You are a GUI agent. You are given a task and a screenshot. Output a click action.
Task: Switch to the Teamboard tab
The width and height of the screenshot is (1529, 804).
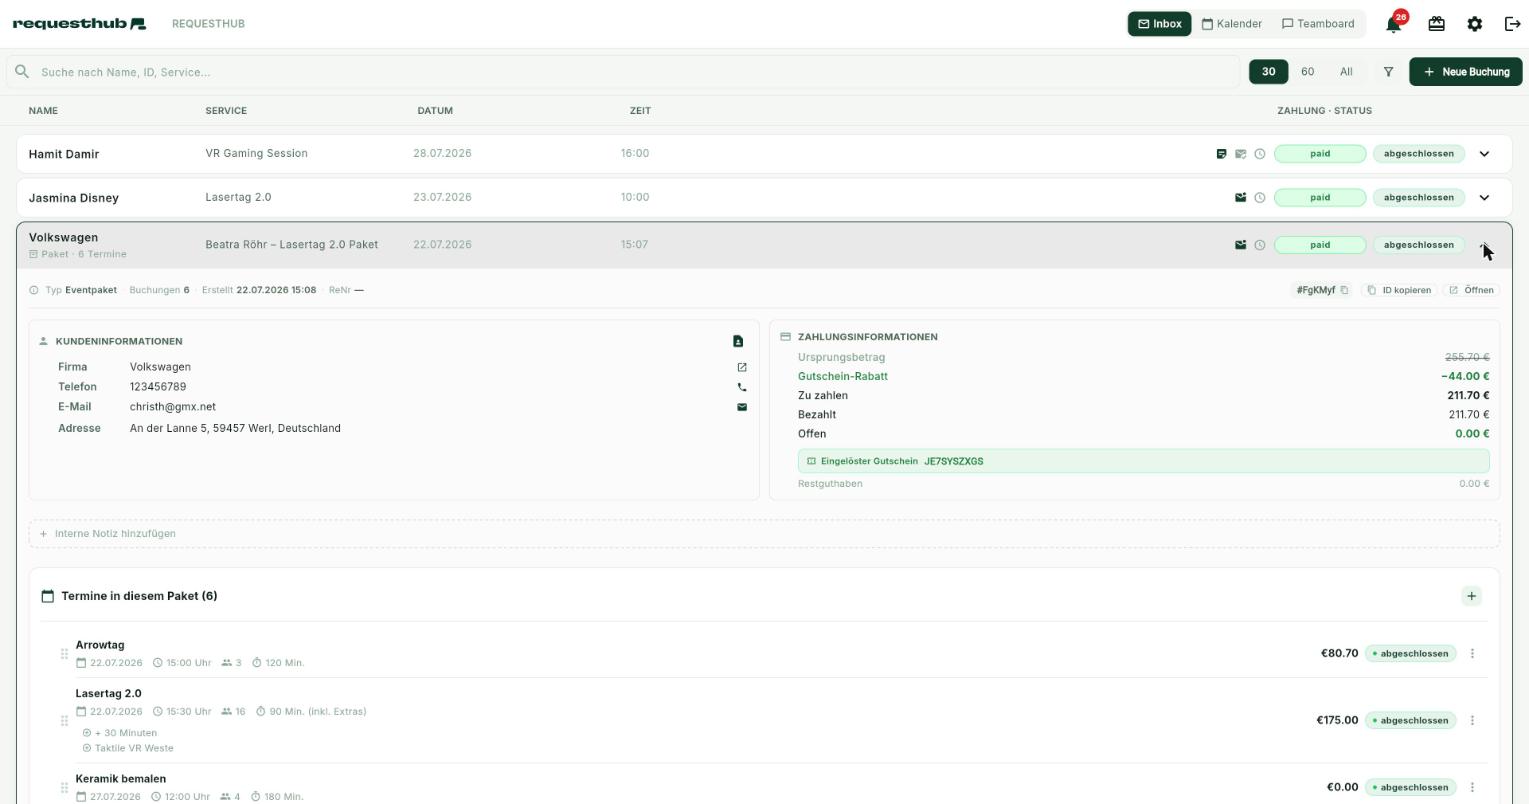click(1318, 24)
